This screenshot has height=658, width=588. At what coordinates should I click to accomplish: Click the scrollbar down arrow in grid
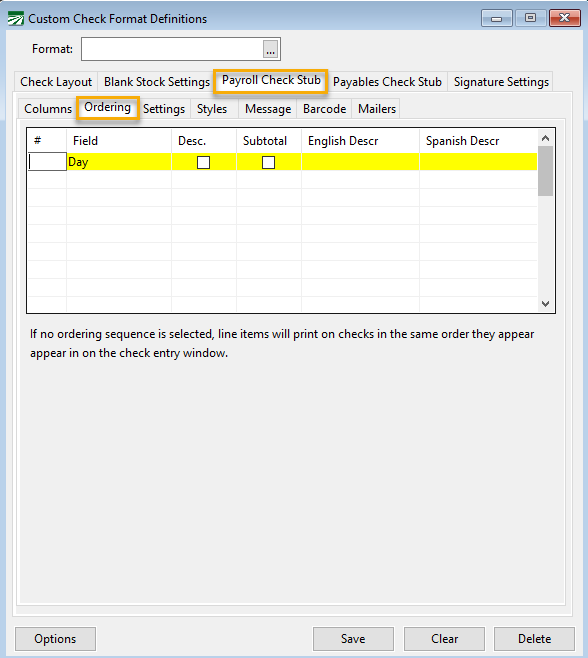click(x=546, y=303)
